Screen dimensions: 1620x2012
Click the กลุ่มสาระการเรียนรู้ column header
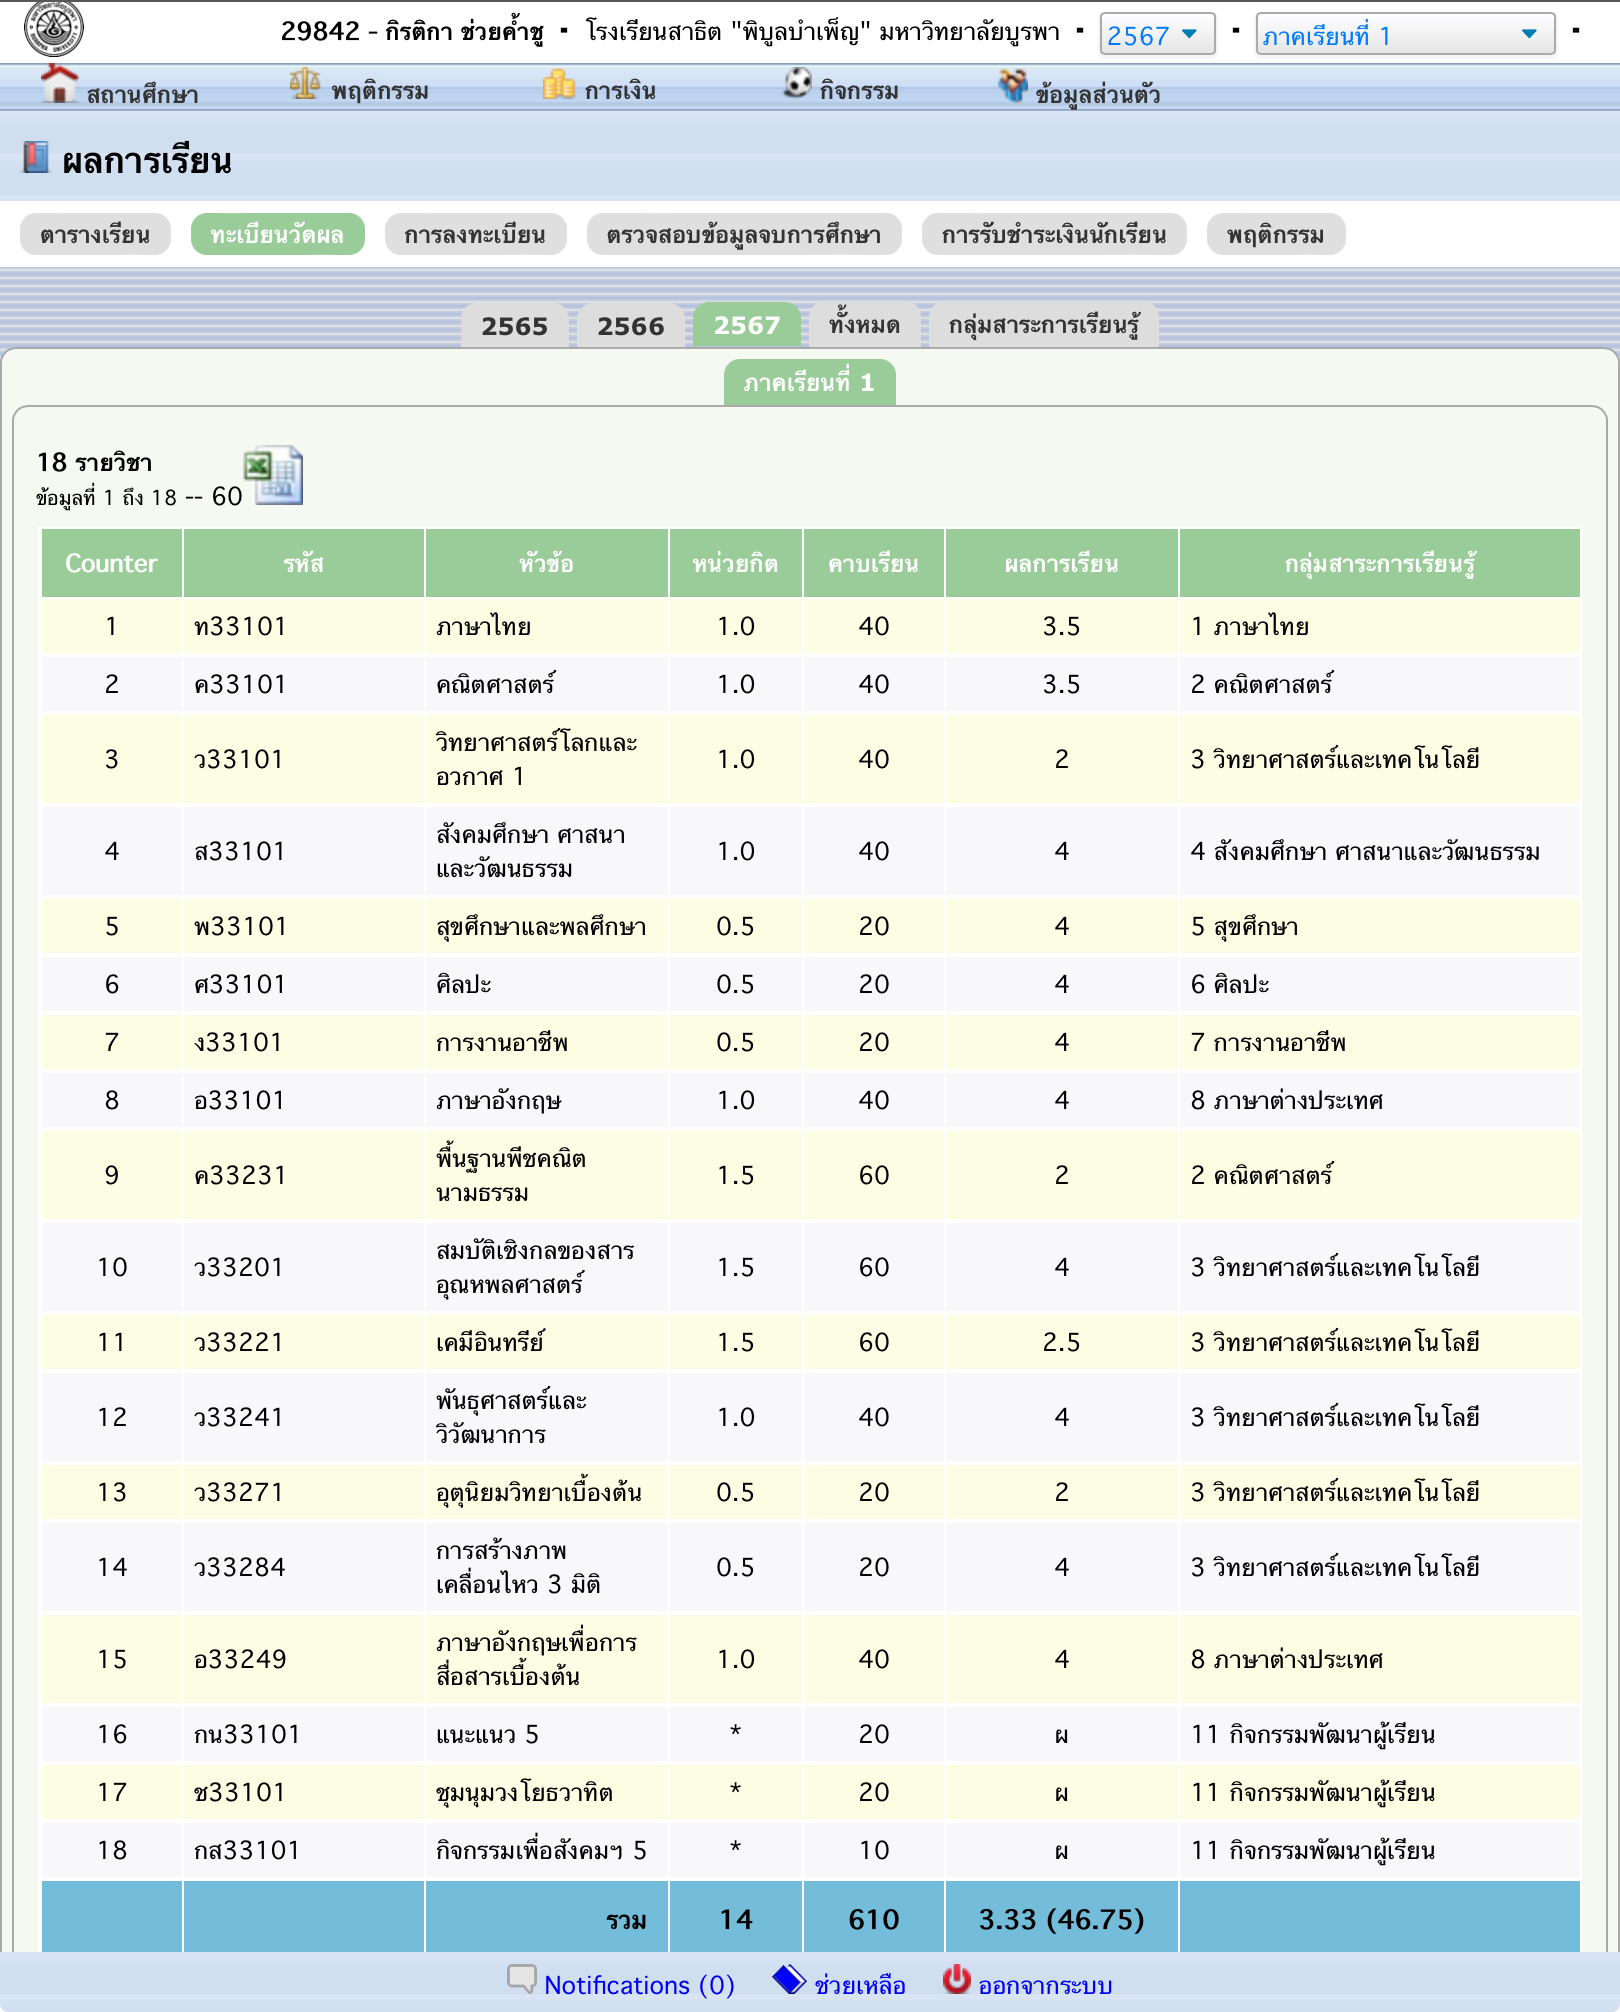pos(1380,563)
